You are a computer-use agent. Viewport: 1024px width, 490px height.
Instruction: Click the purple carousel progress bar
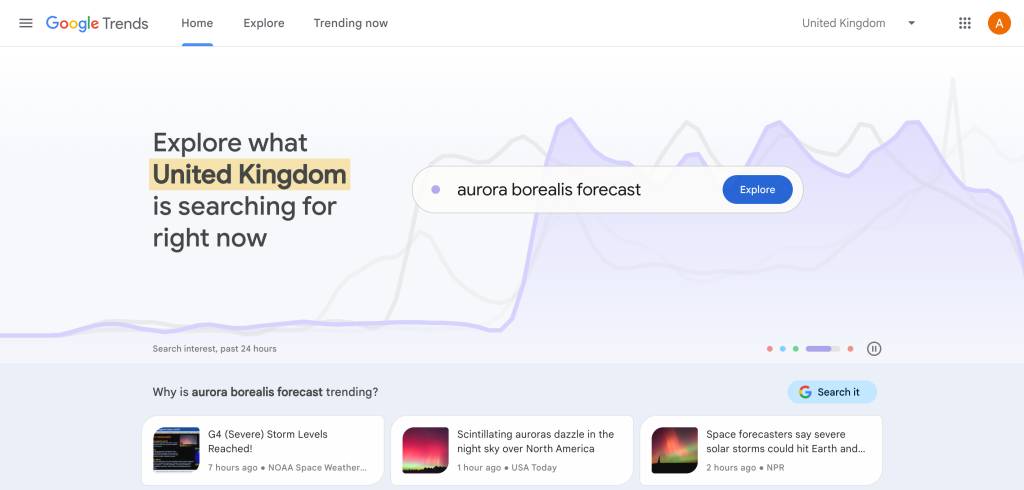[822, 349]
